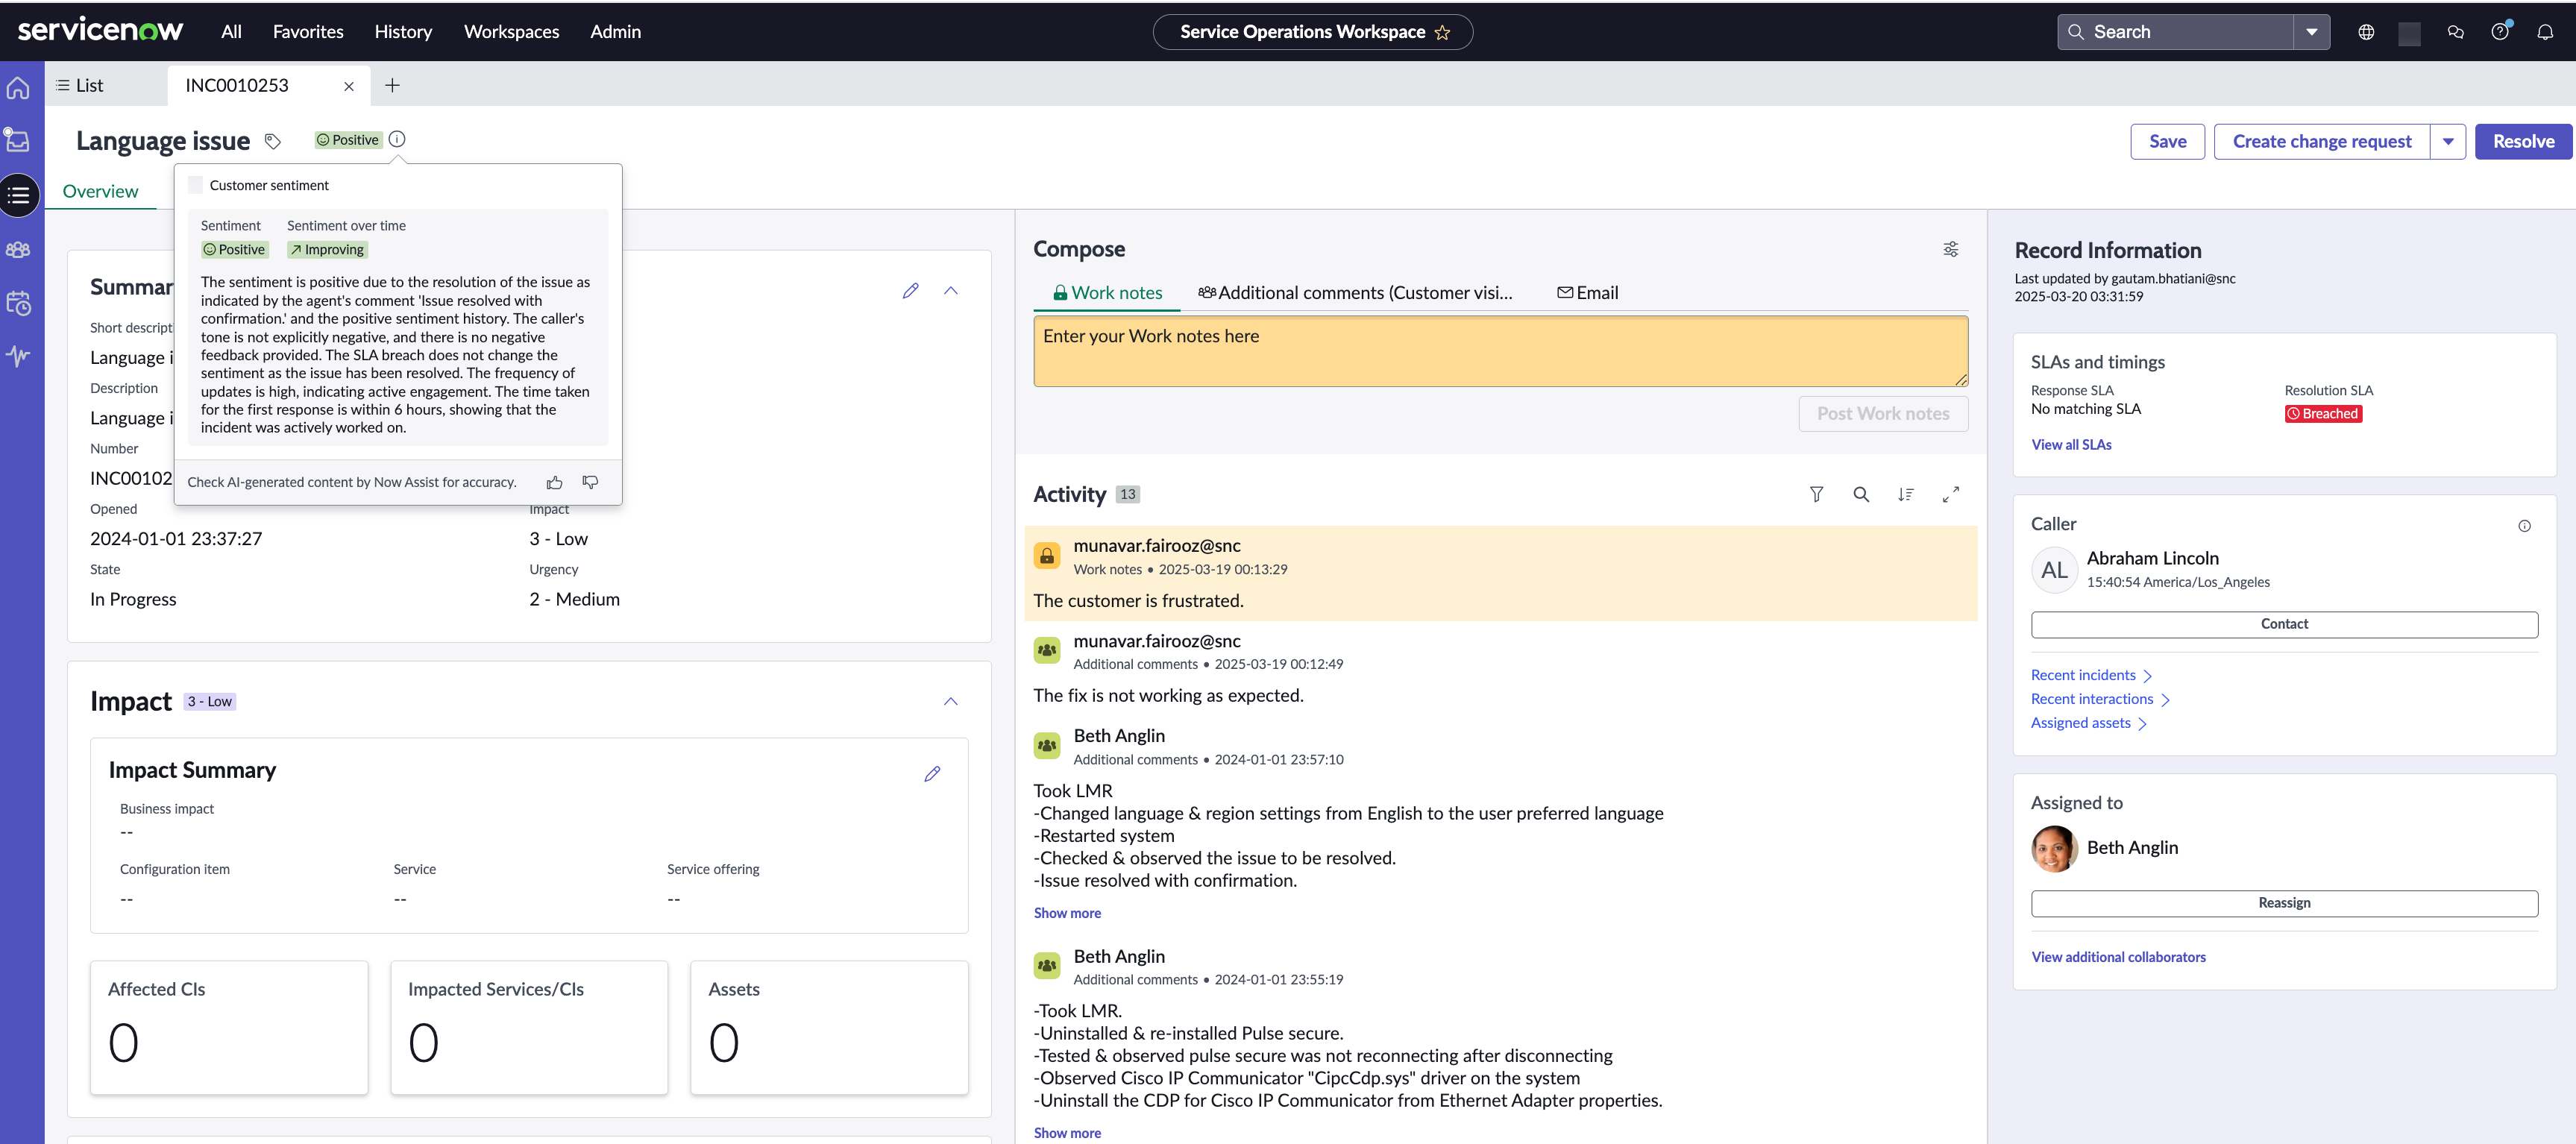Give thumbs down to AI sentiment
This screenshot has height=1144, width=2576.
(x=591, y=482)
